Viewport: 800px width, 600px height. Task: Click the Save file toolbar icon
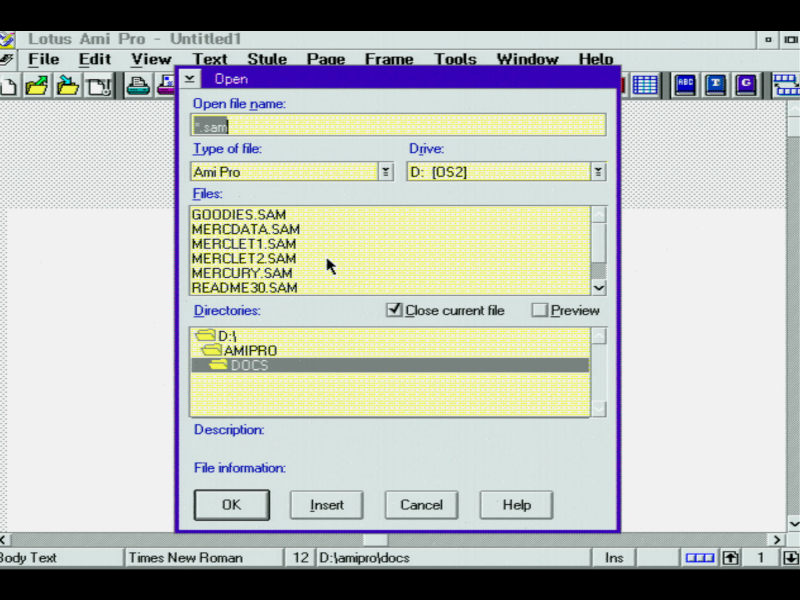(68, 85)
